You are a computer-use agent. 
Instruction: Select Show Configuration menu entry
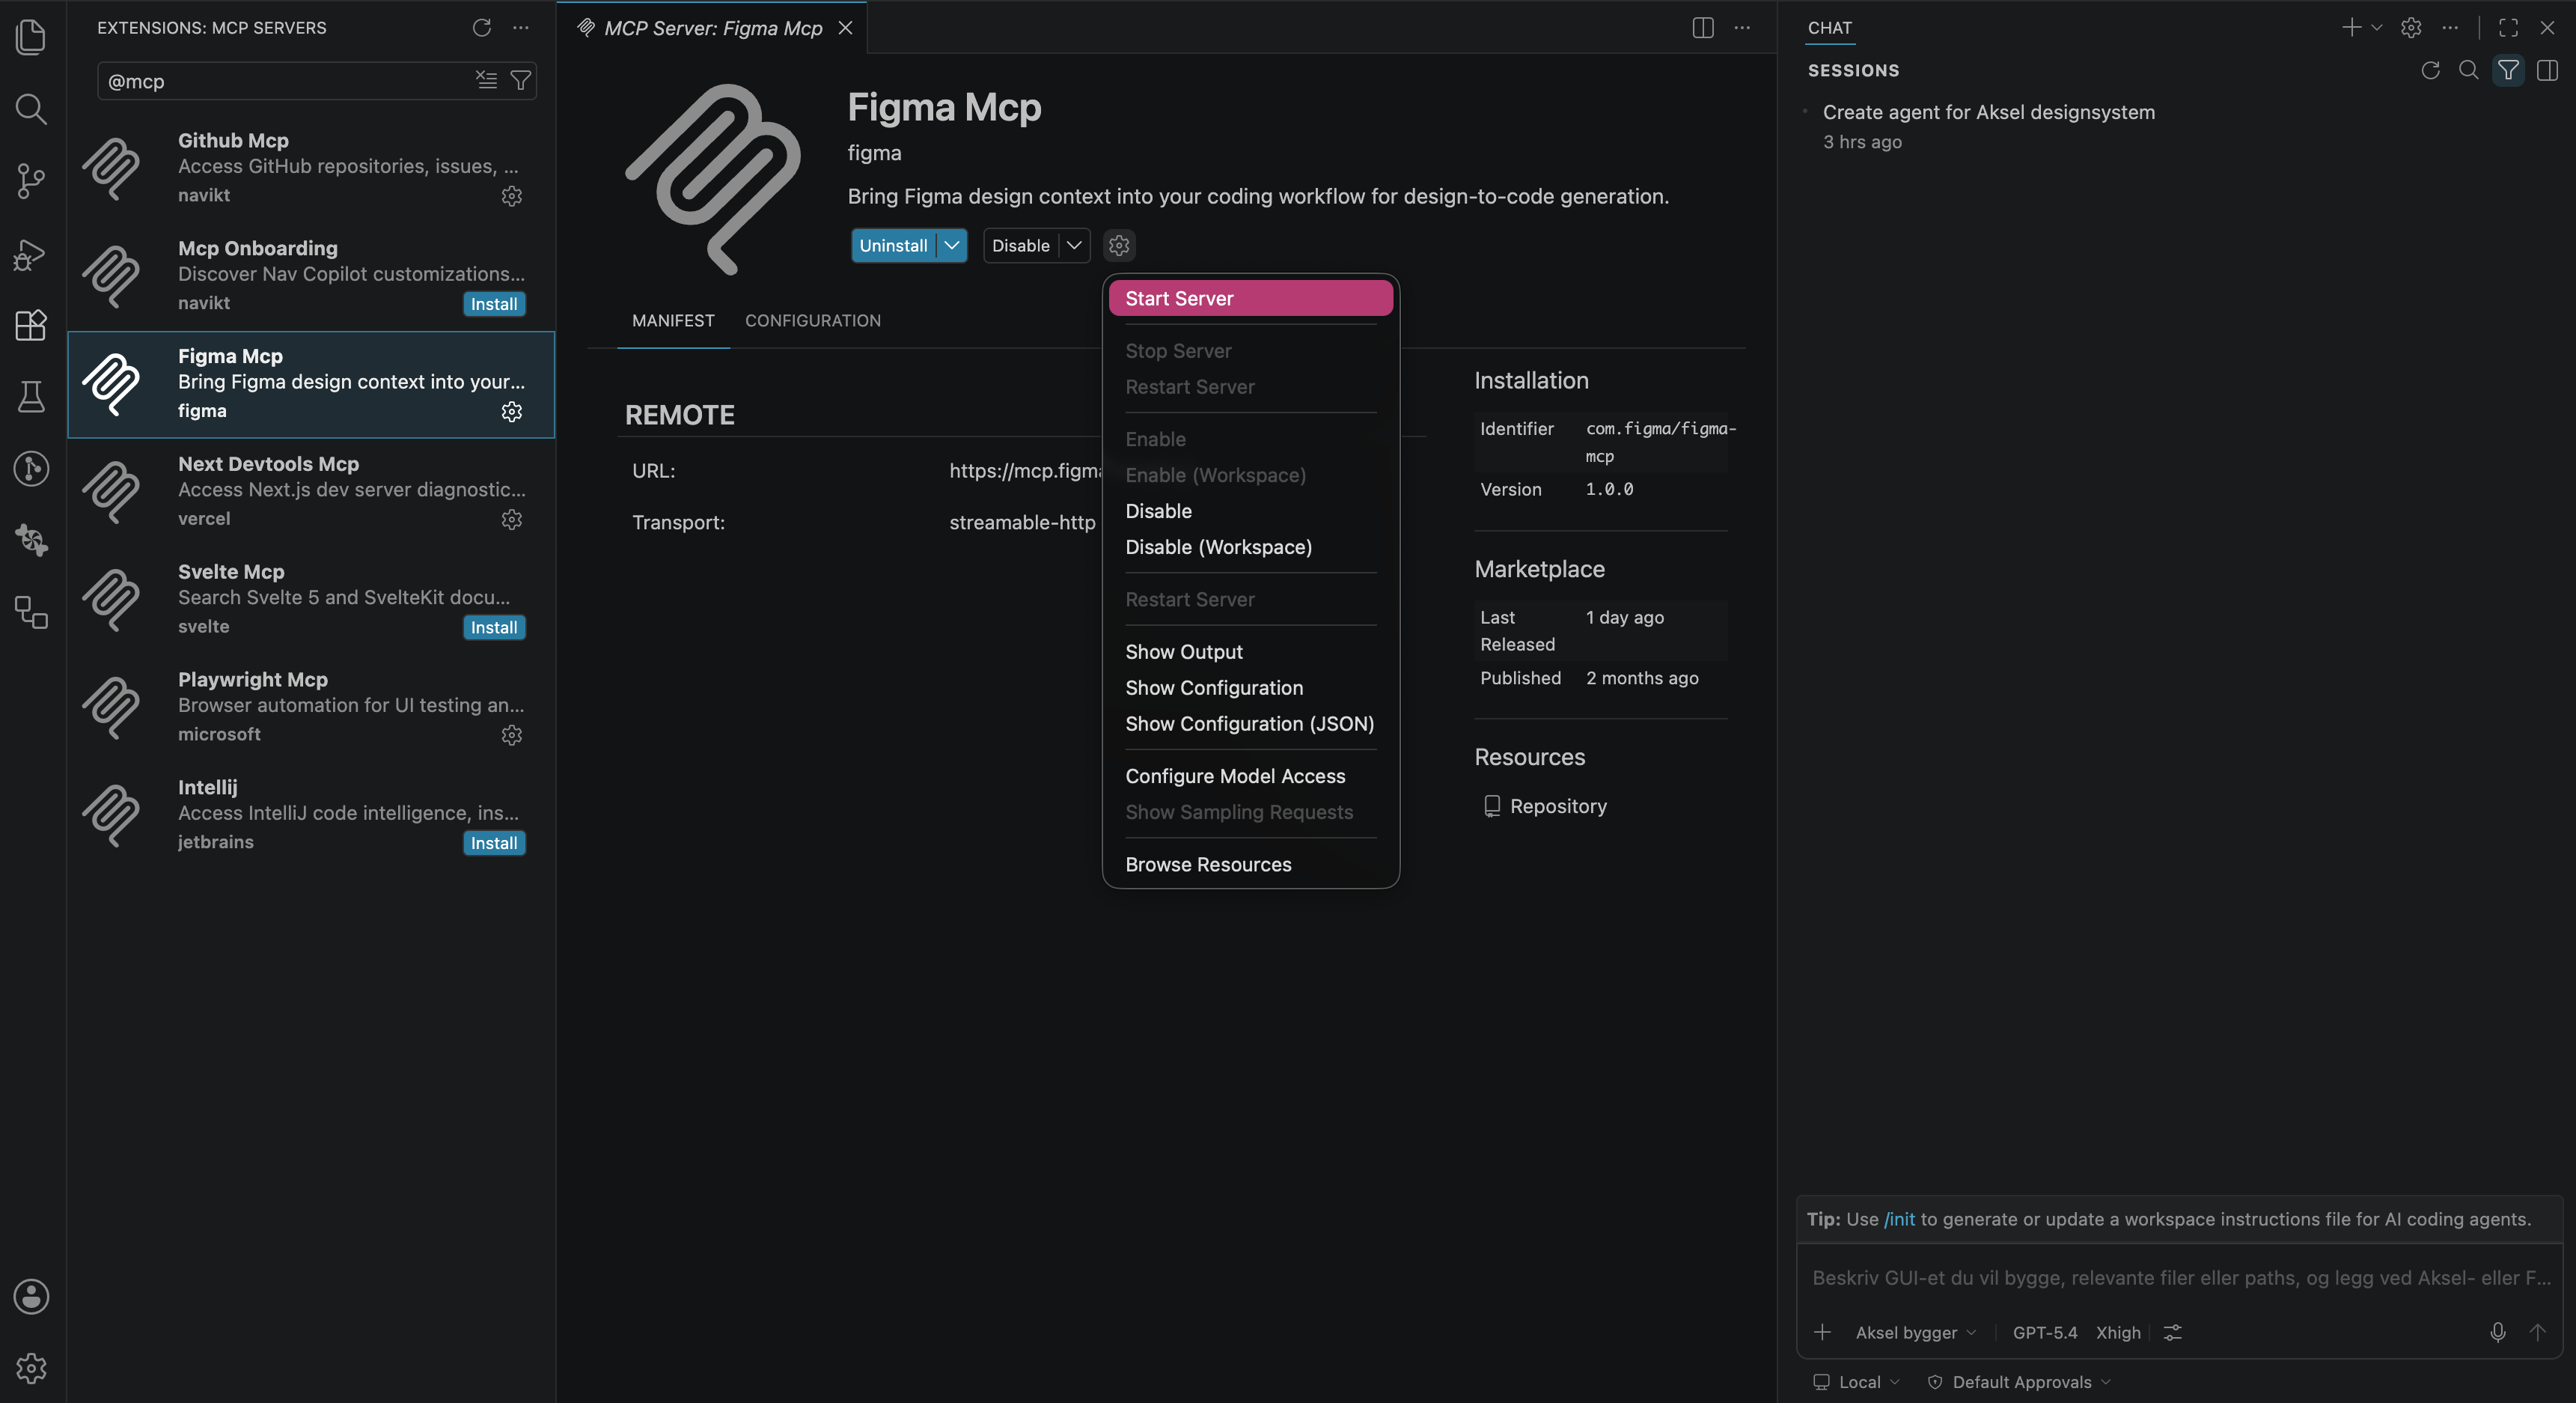(x=1250, y=688)
